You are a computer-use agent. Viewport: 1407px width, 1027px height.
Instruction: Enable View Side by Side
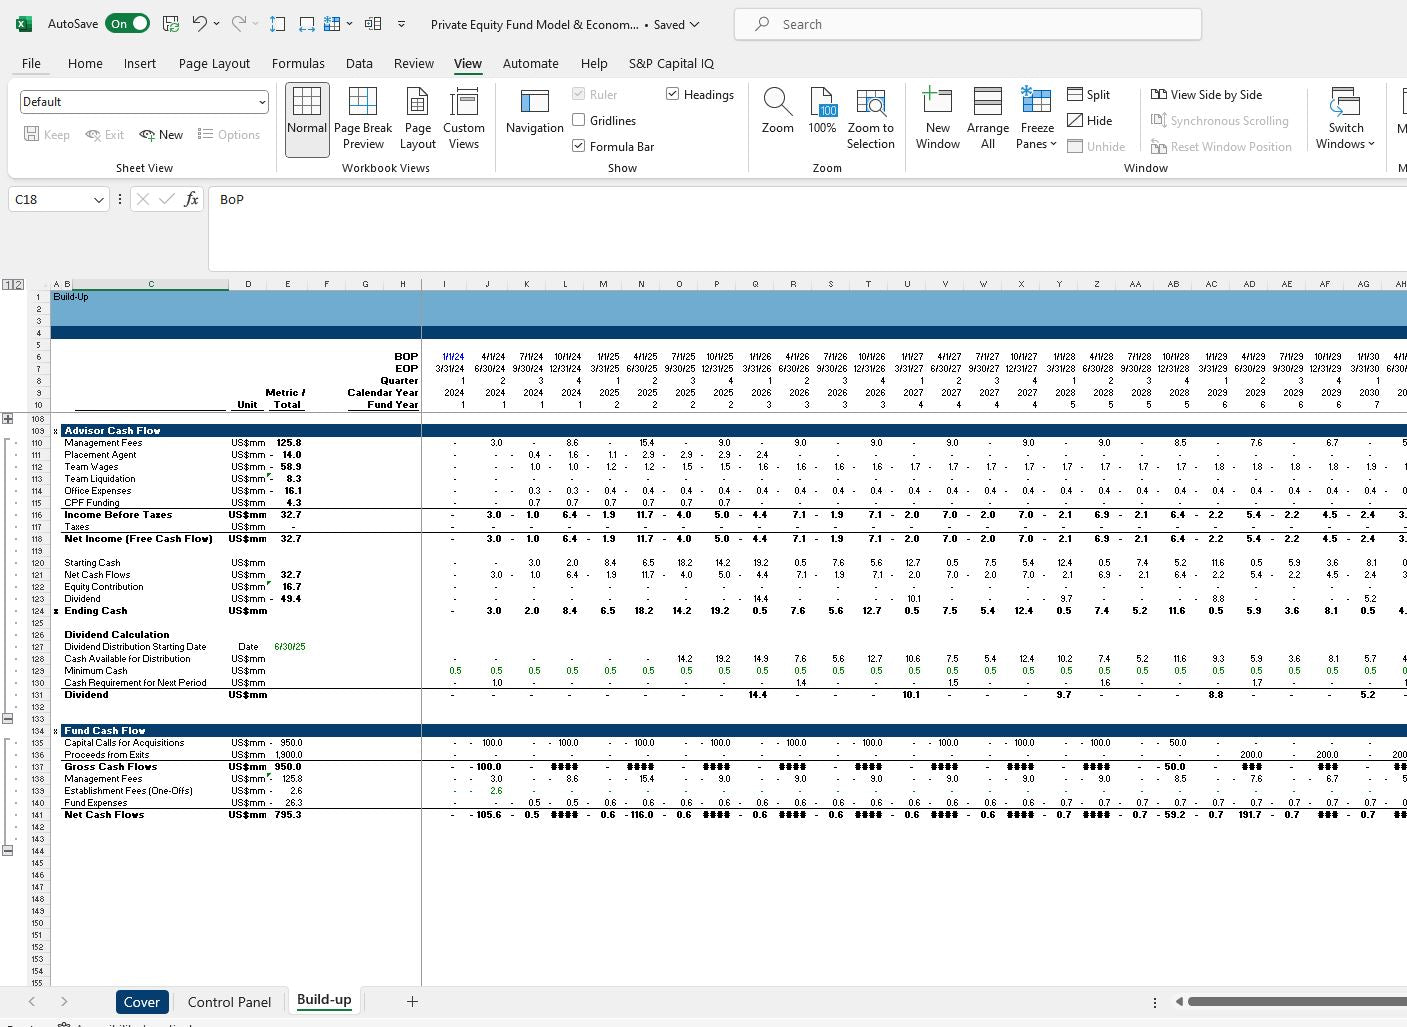1206,94
